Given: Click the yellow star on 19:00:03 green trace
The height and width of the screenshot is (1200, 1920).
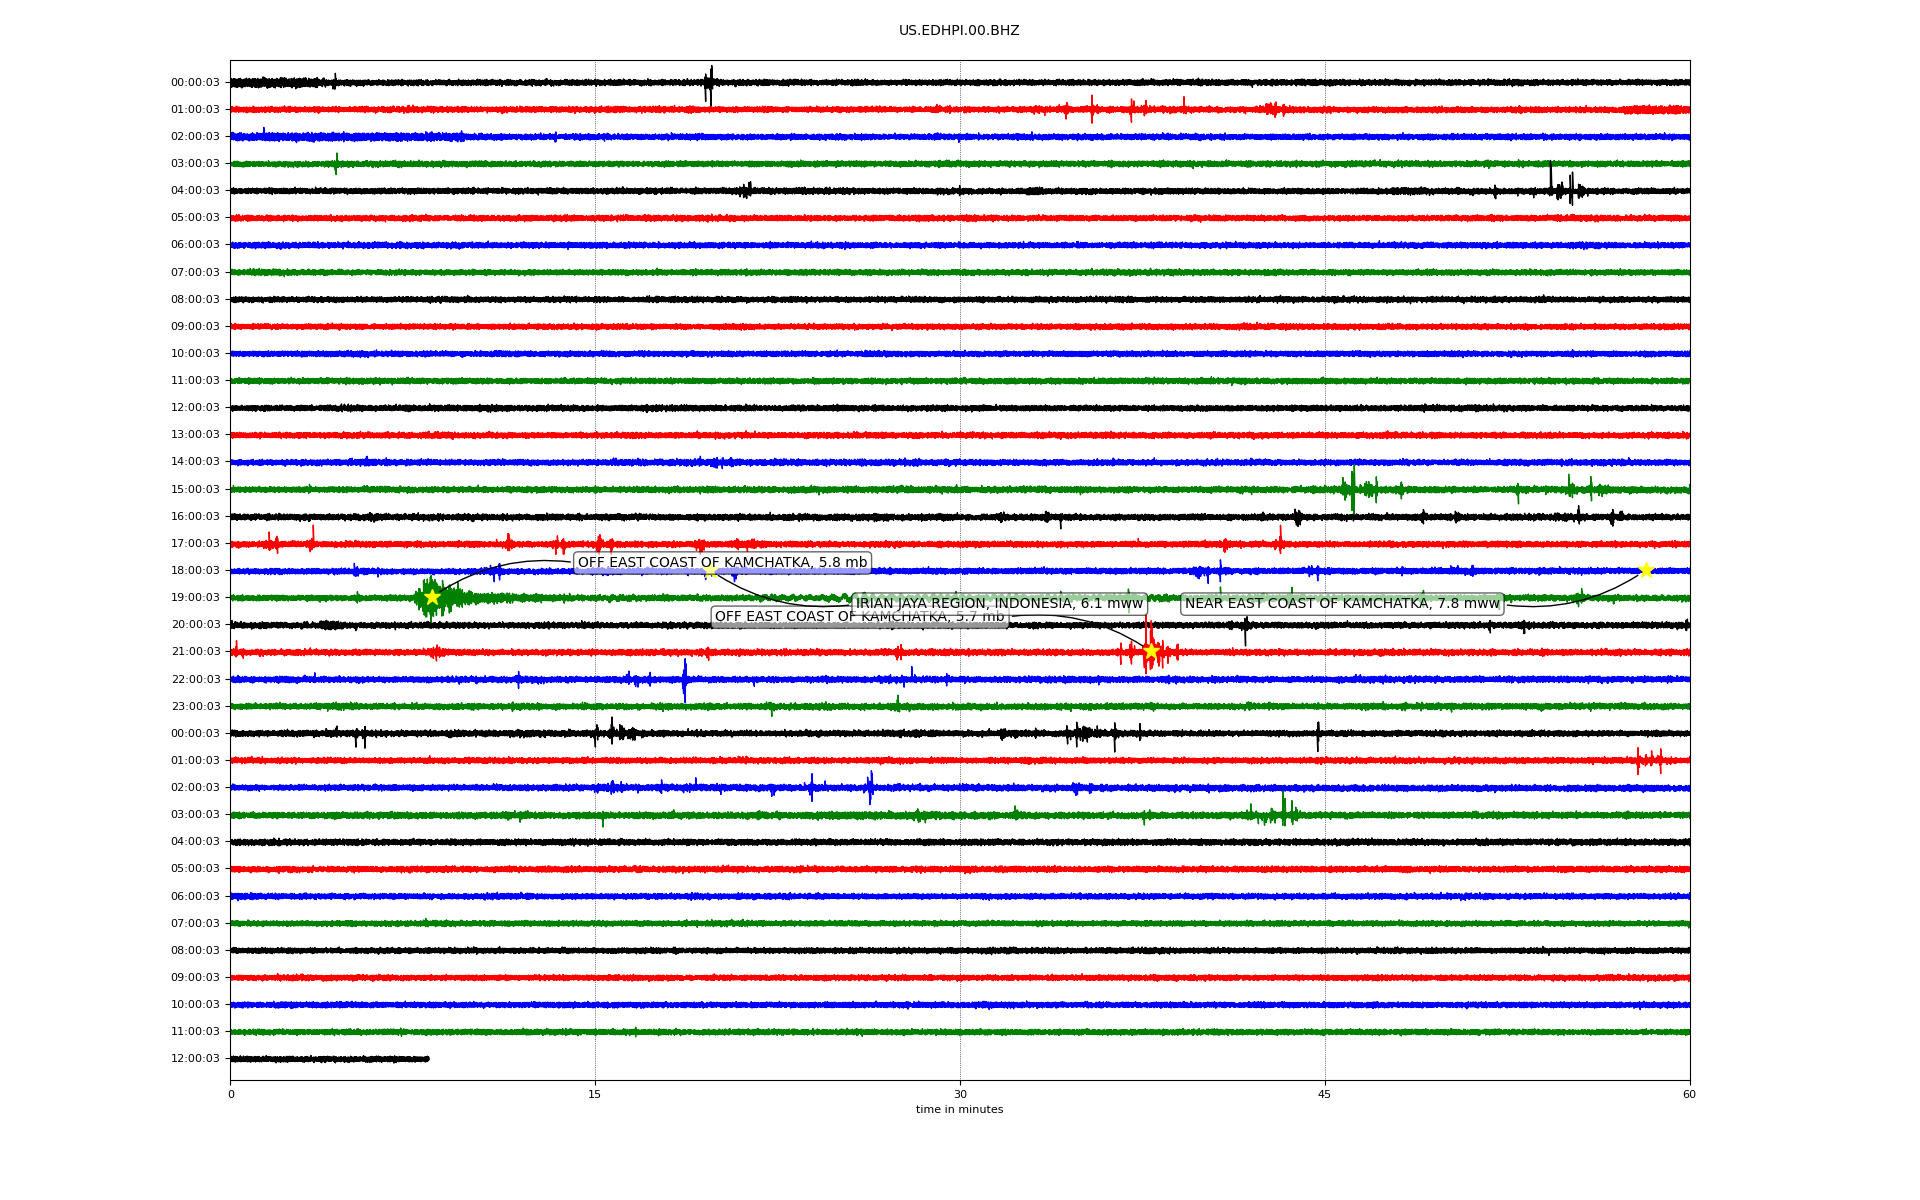Looking at the screenshot, I should (432, 597).
